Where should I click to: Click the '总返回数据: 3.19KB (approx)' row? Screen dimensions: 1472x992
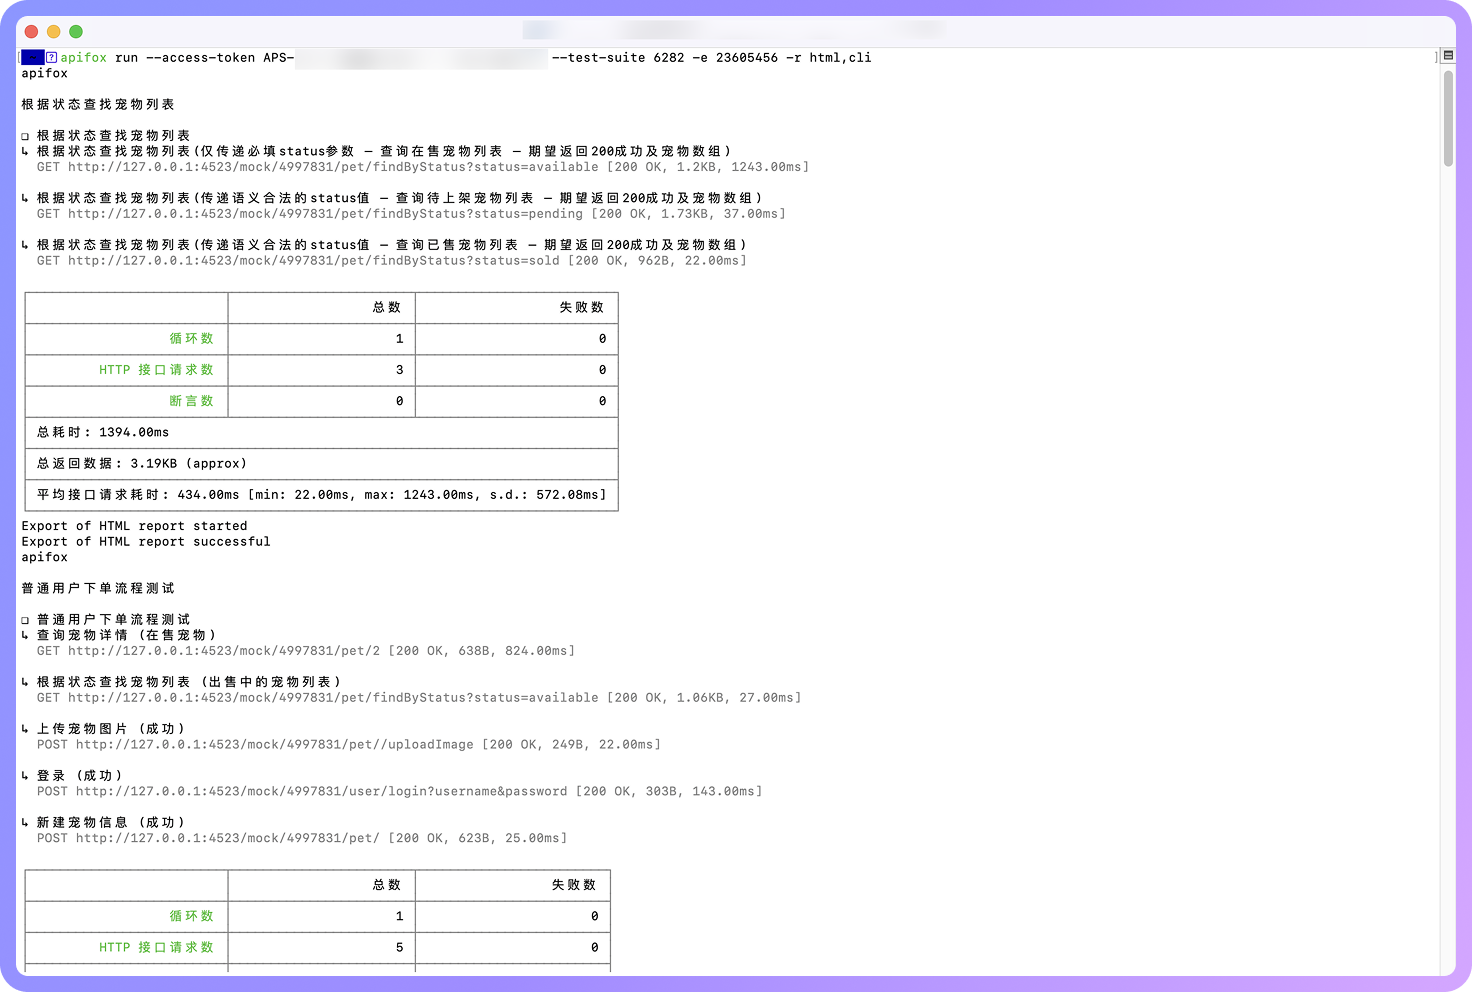coord(321,464)
